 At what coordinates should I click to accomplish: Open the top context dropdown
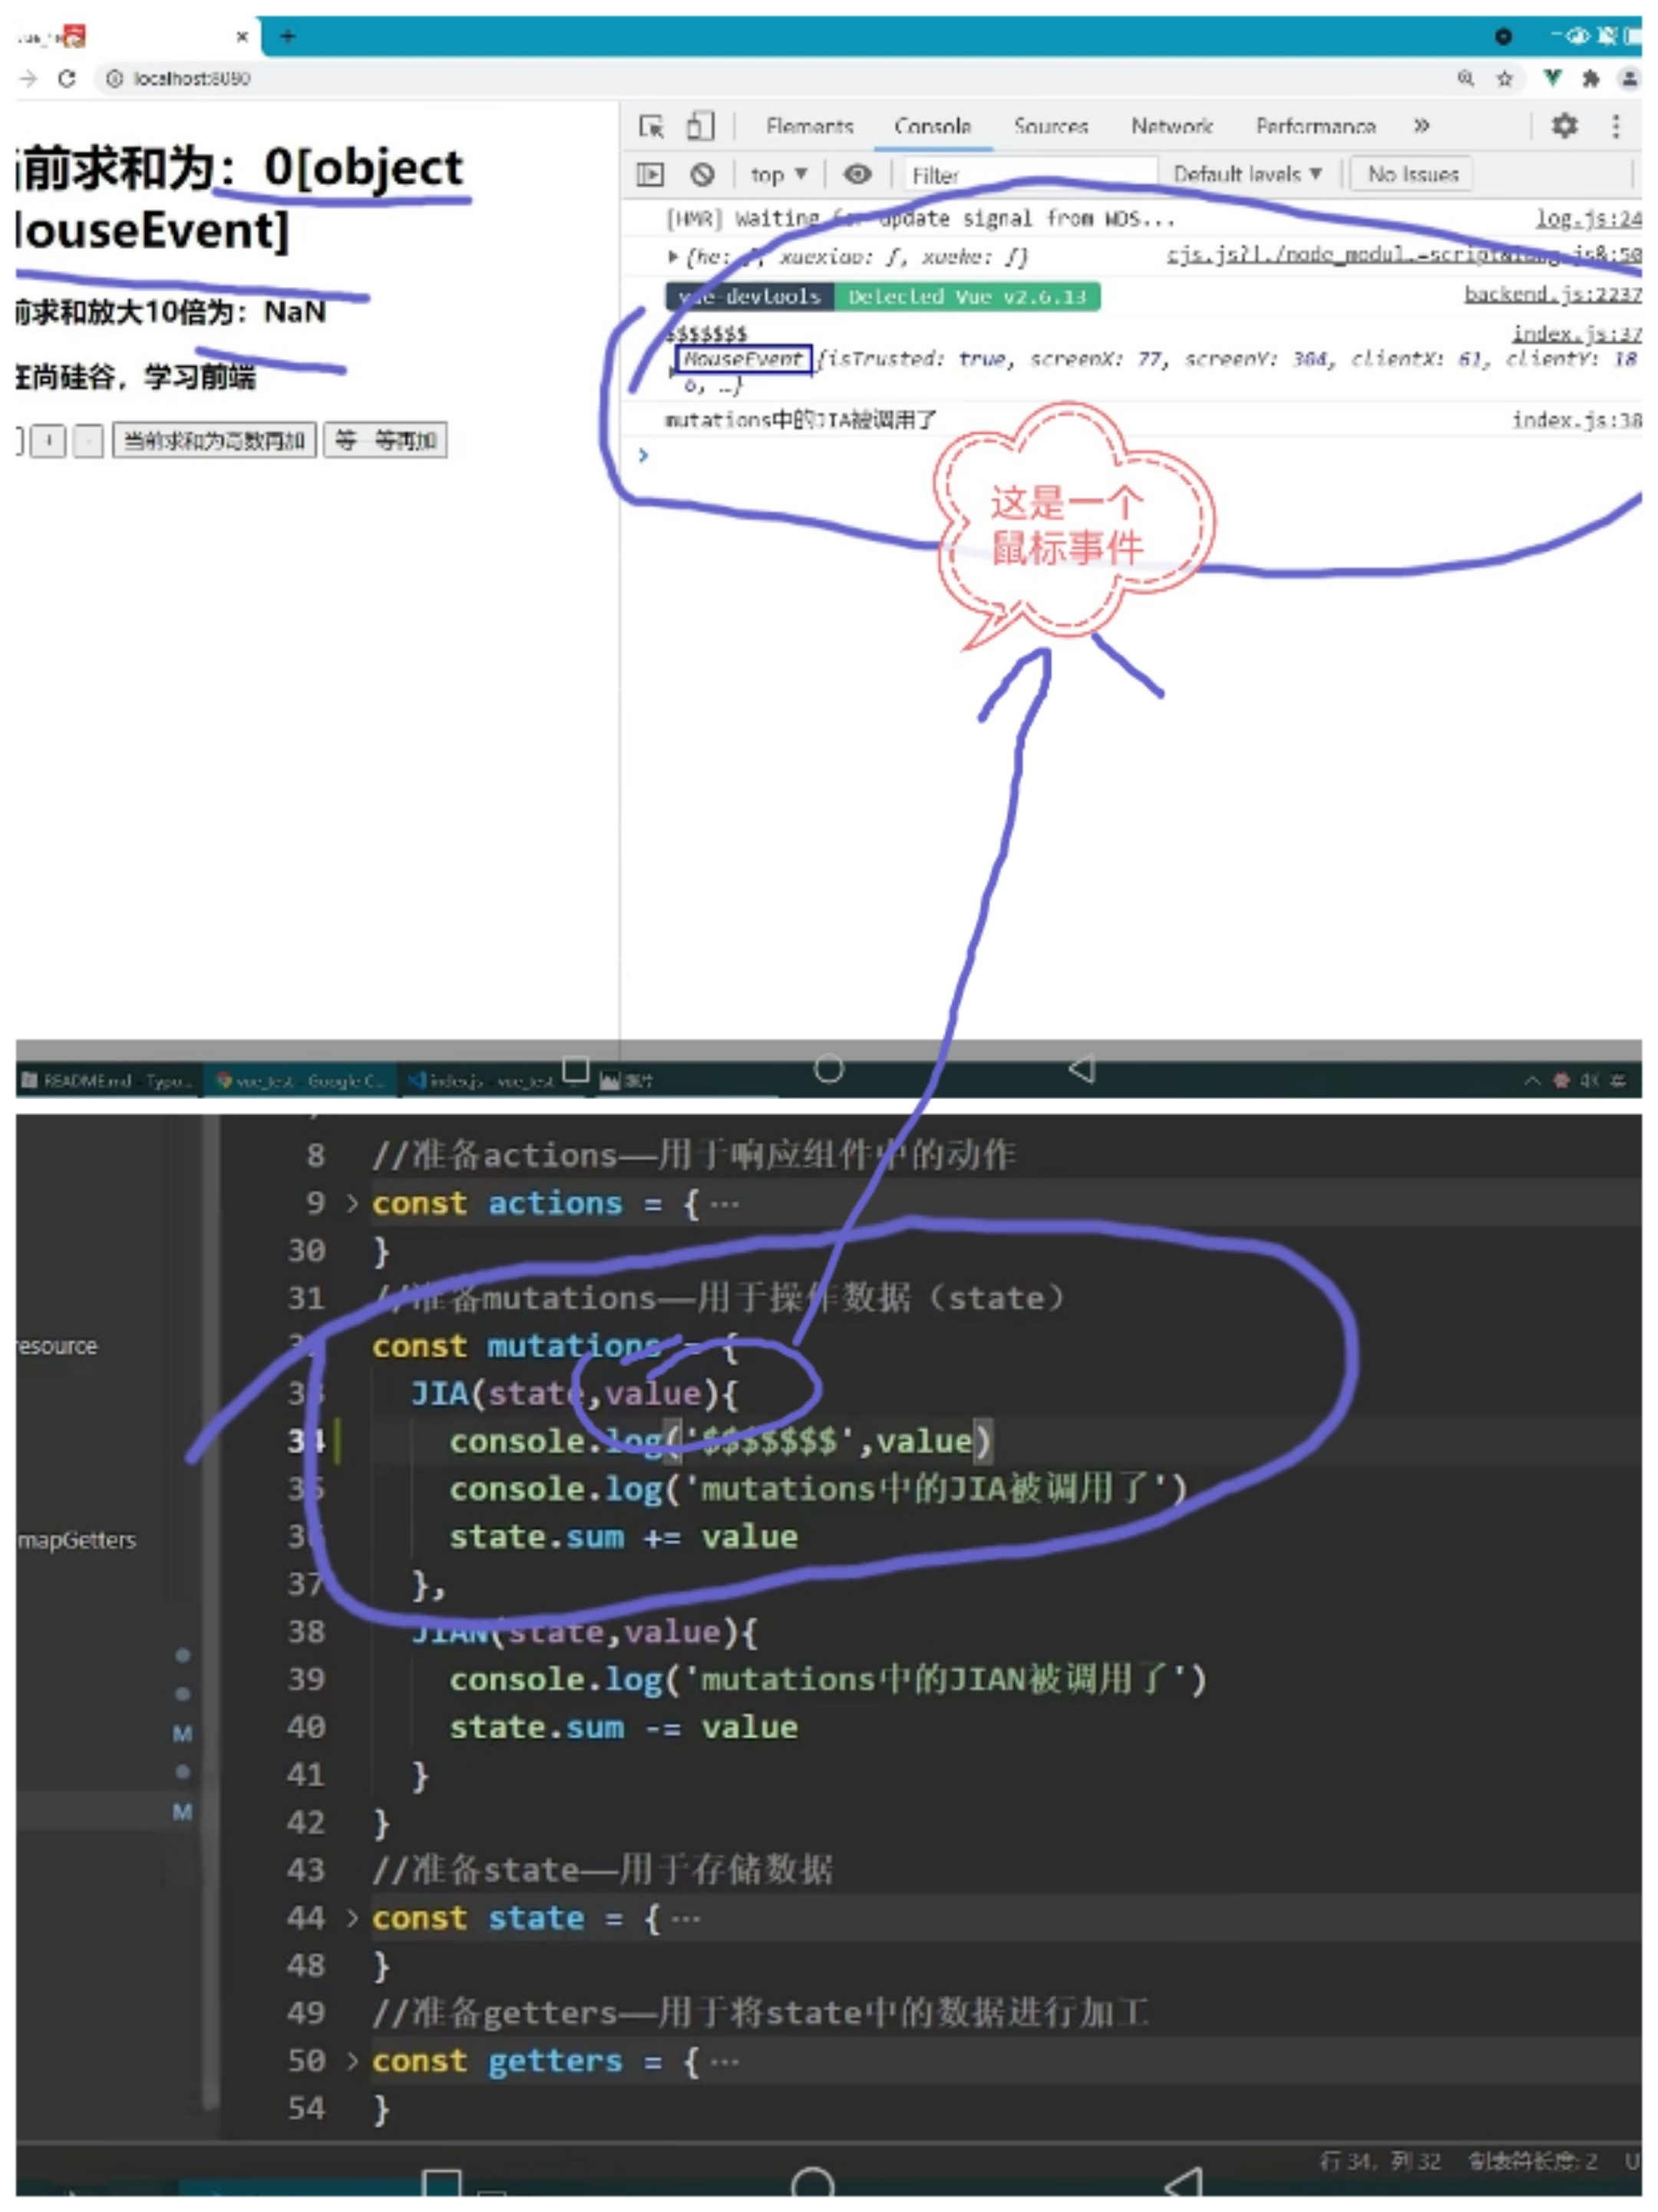(x=778, y=175)
